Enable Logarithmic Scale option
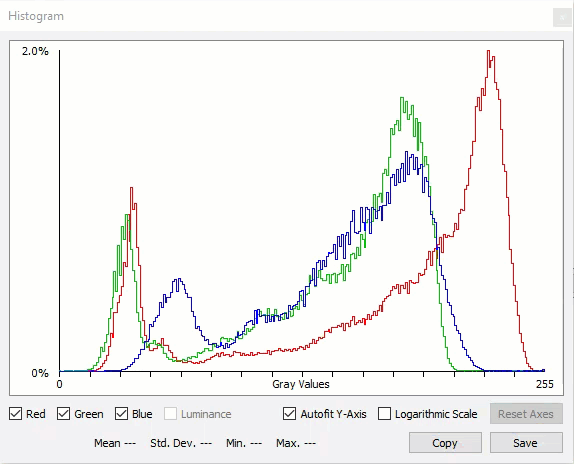 coord(384,414)
